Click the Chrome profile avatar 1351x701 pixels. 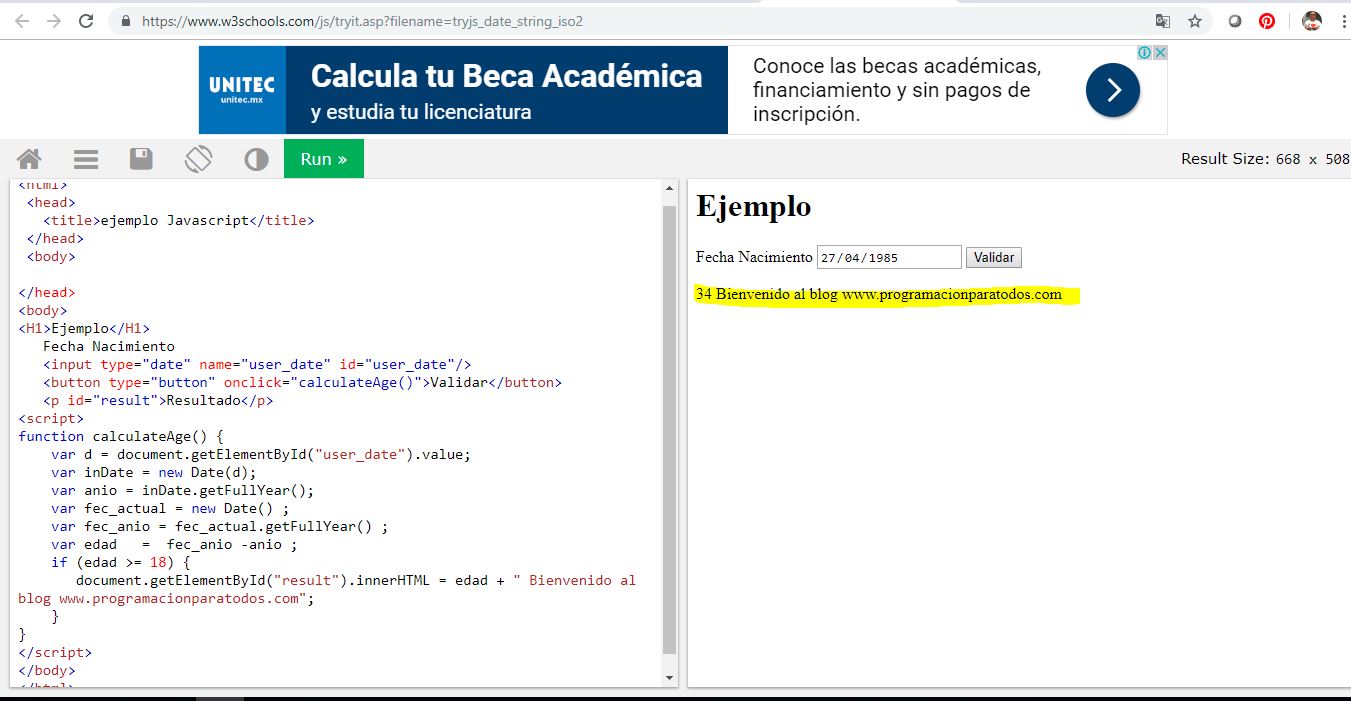(x=1311, y=20)
